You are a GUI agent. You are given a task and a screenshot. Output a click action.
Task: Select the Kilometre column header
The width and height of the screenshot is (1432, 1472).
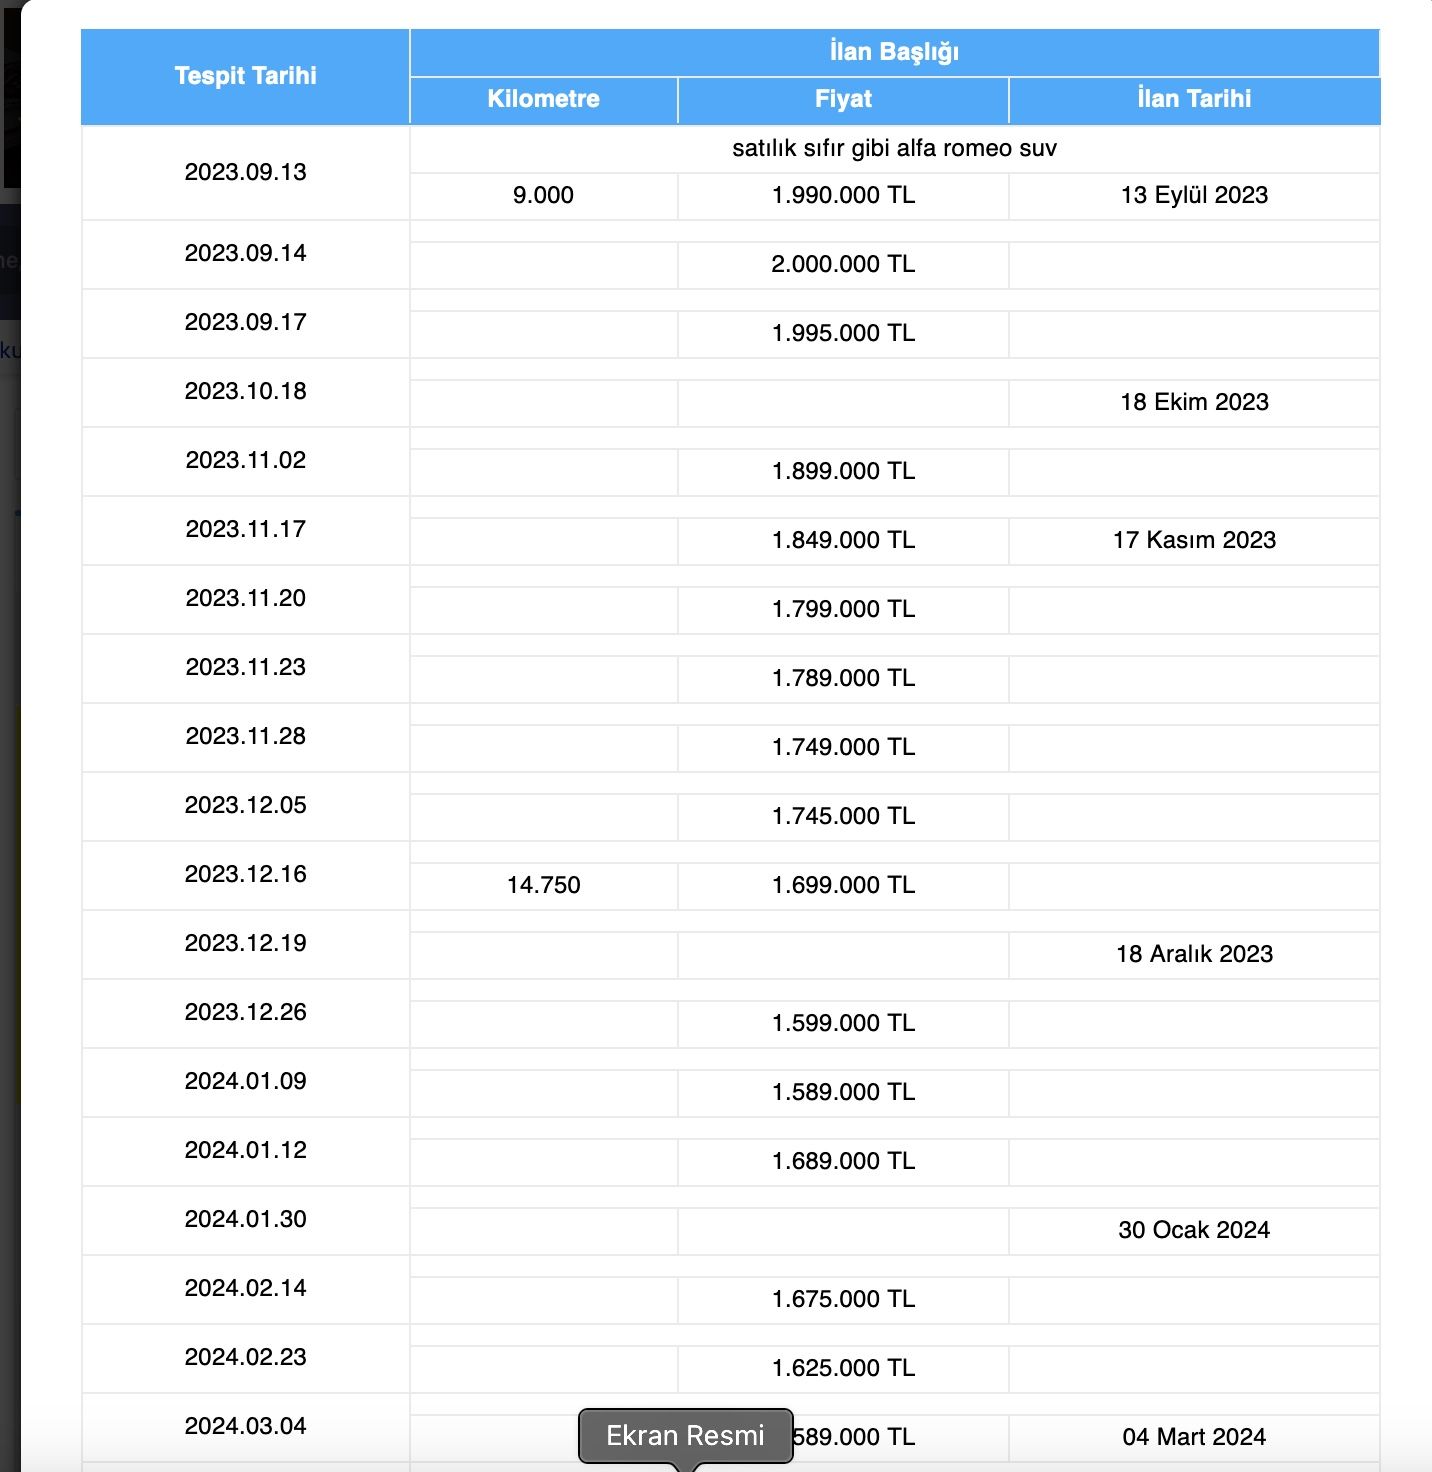[544, 100]
